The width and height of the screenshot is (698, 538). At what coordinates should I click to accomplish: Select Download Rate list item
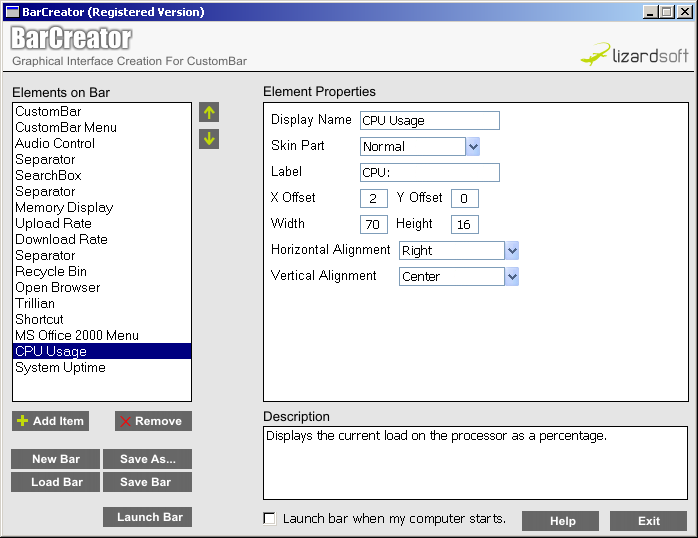coord(102,239)
